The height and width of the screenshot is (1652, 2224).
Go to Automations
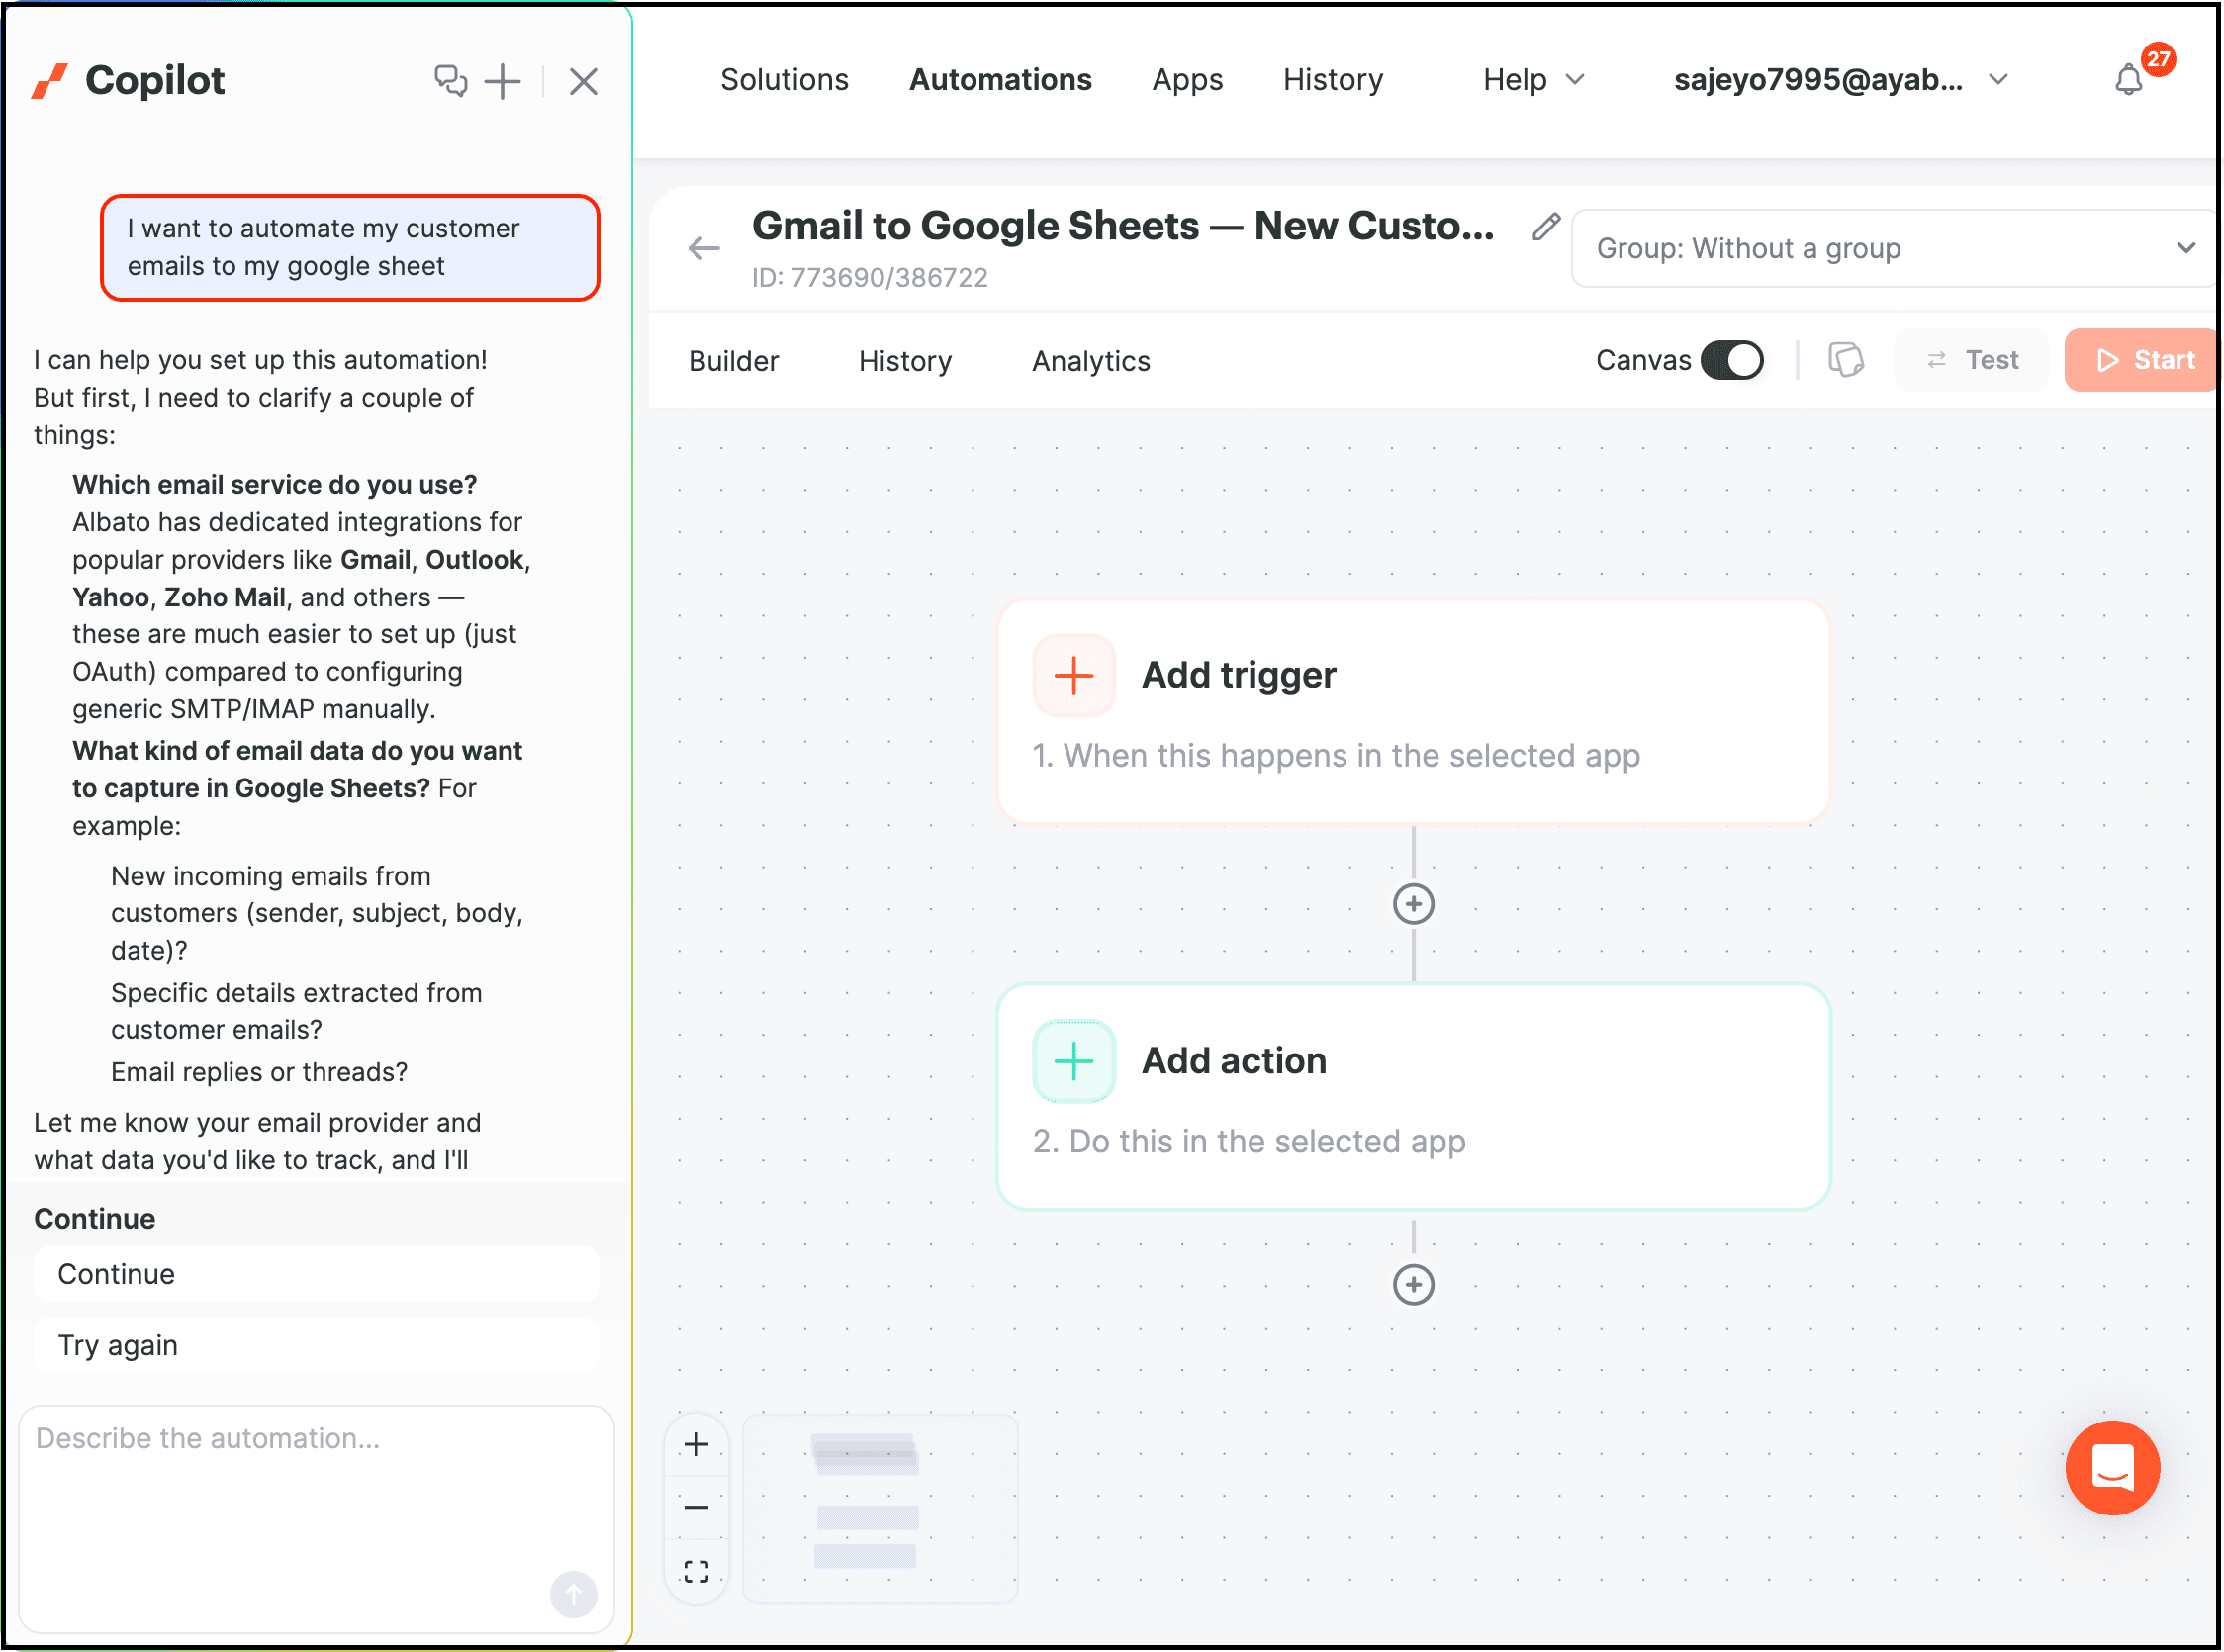click(x=1000, y=80)
